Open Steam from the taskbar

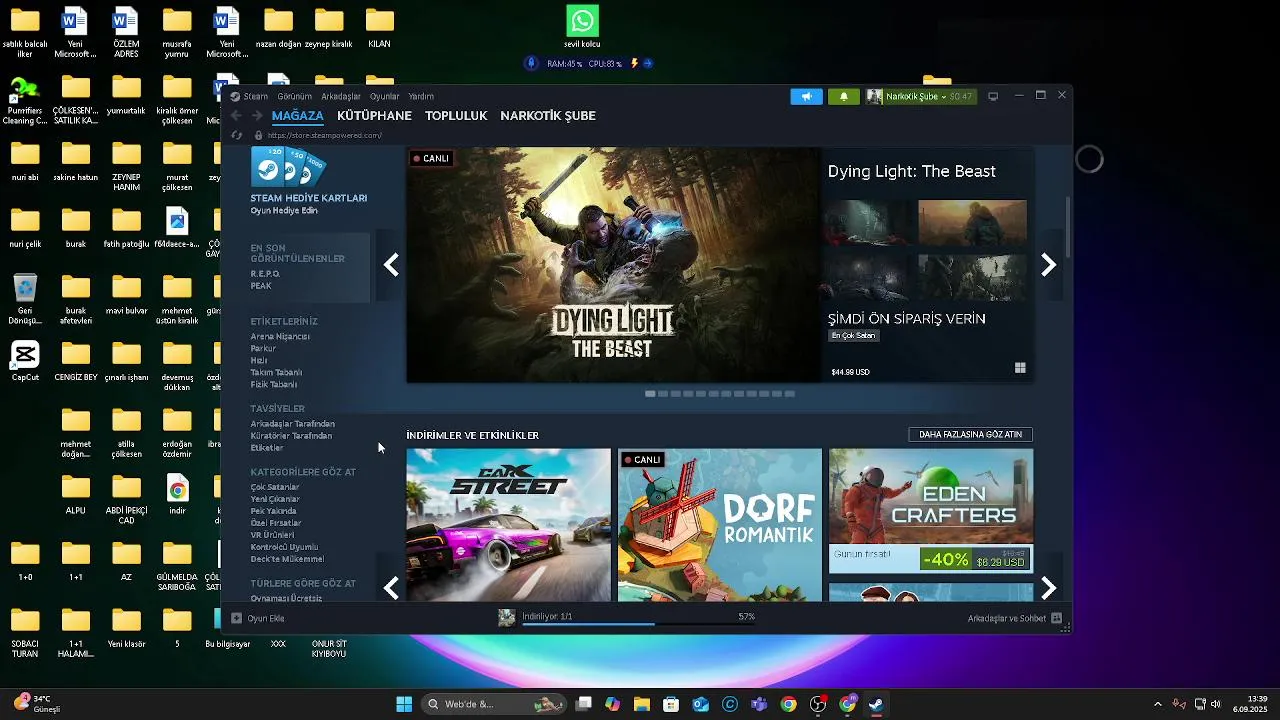point(876,704)
